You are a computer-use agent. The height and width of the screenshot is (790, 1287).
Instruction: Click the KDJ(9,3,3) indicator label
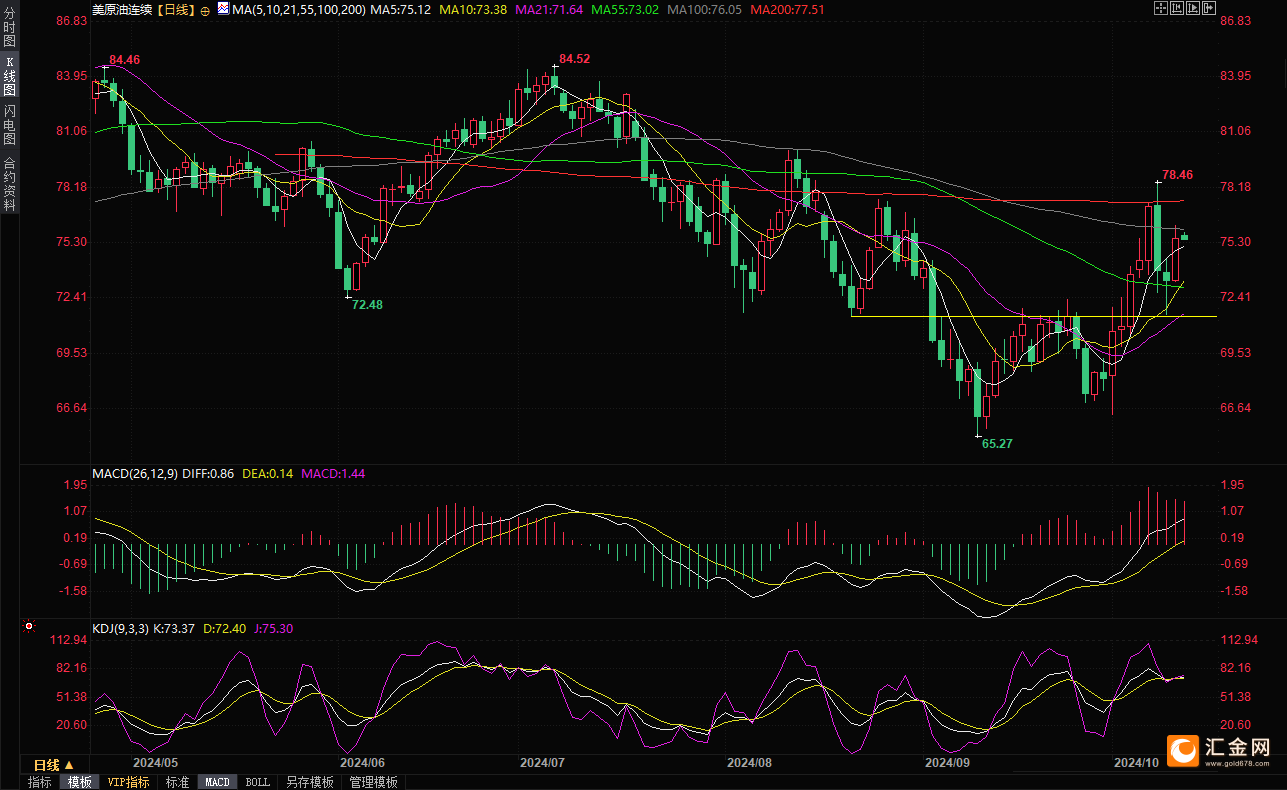[x=120, y=629]
